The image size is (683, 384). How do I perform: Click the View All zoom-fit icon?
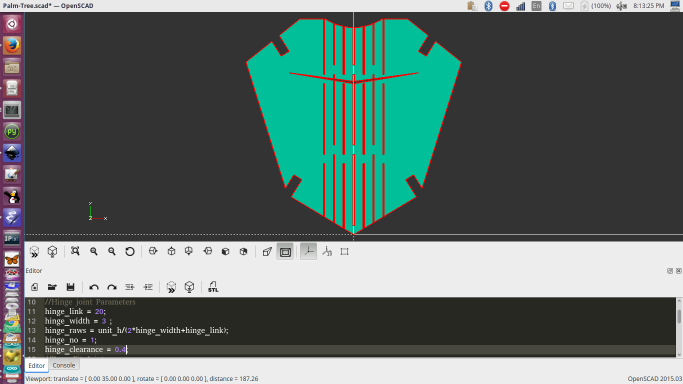point(75,251)
